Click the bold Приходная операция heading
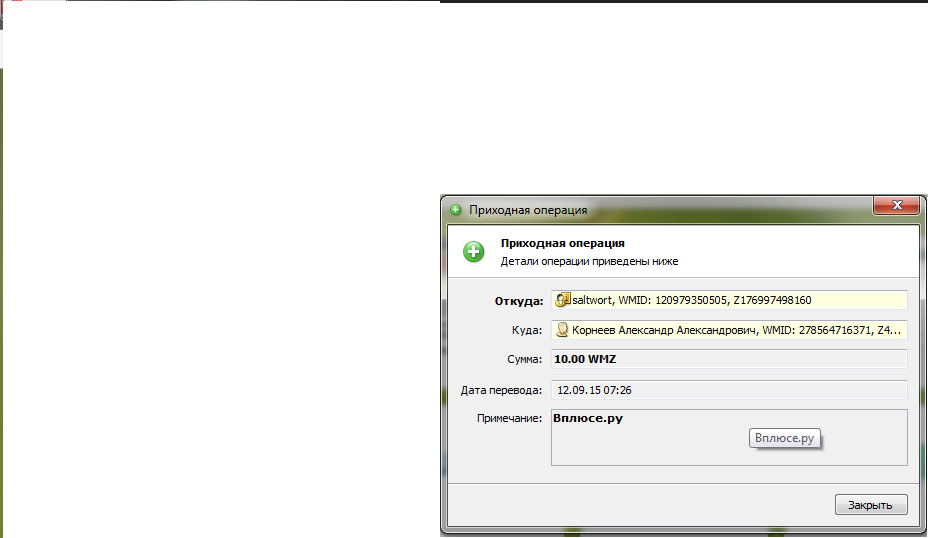 coord(562,243)
